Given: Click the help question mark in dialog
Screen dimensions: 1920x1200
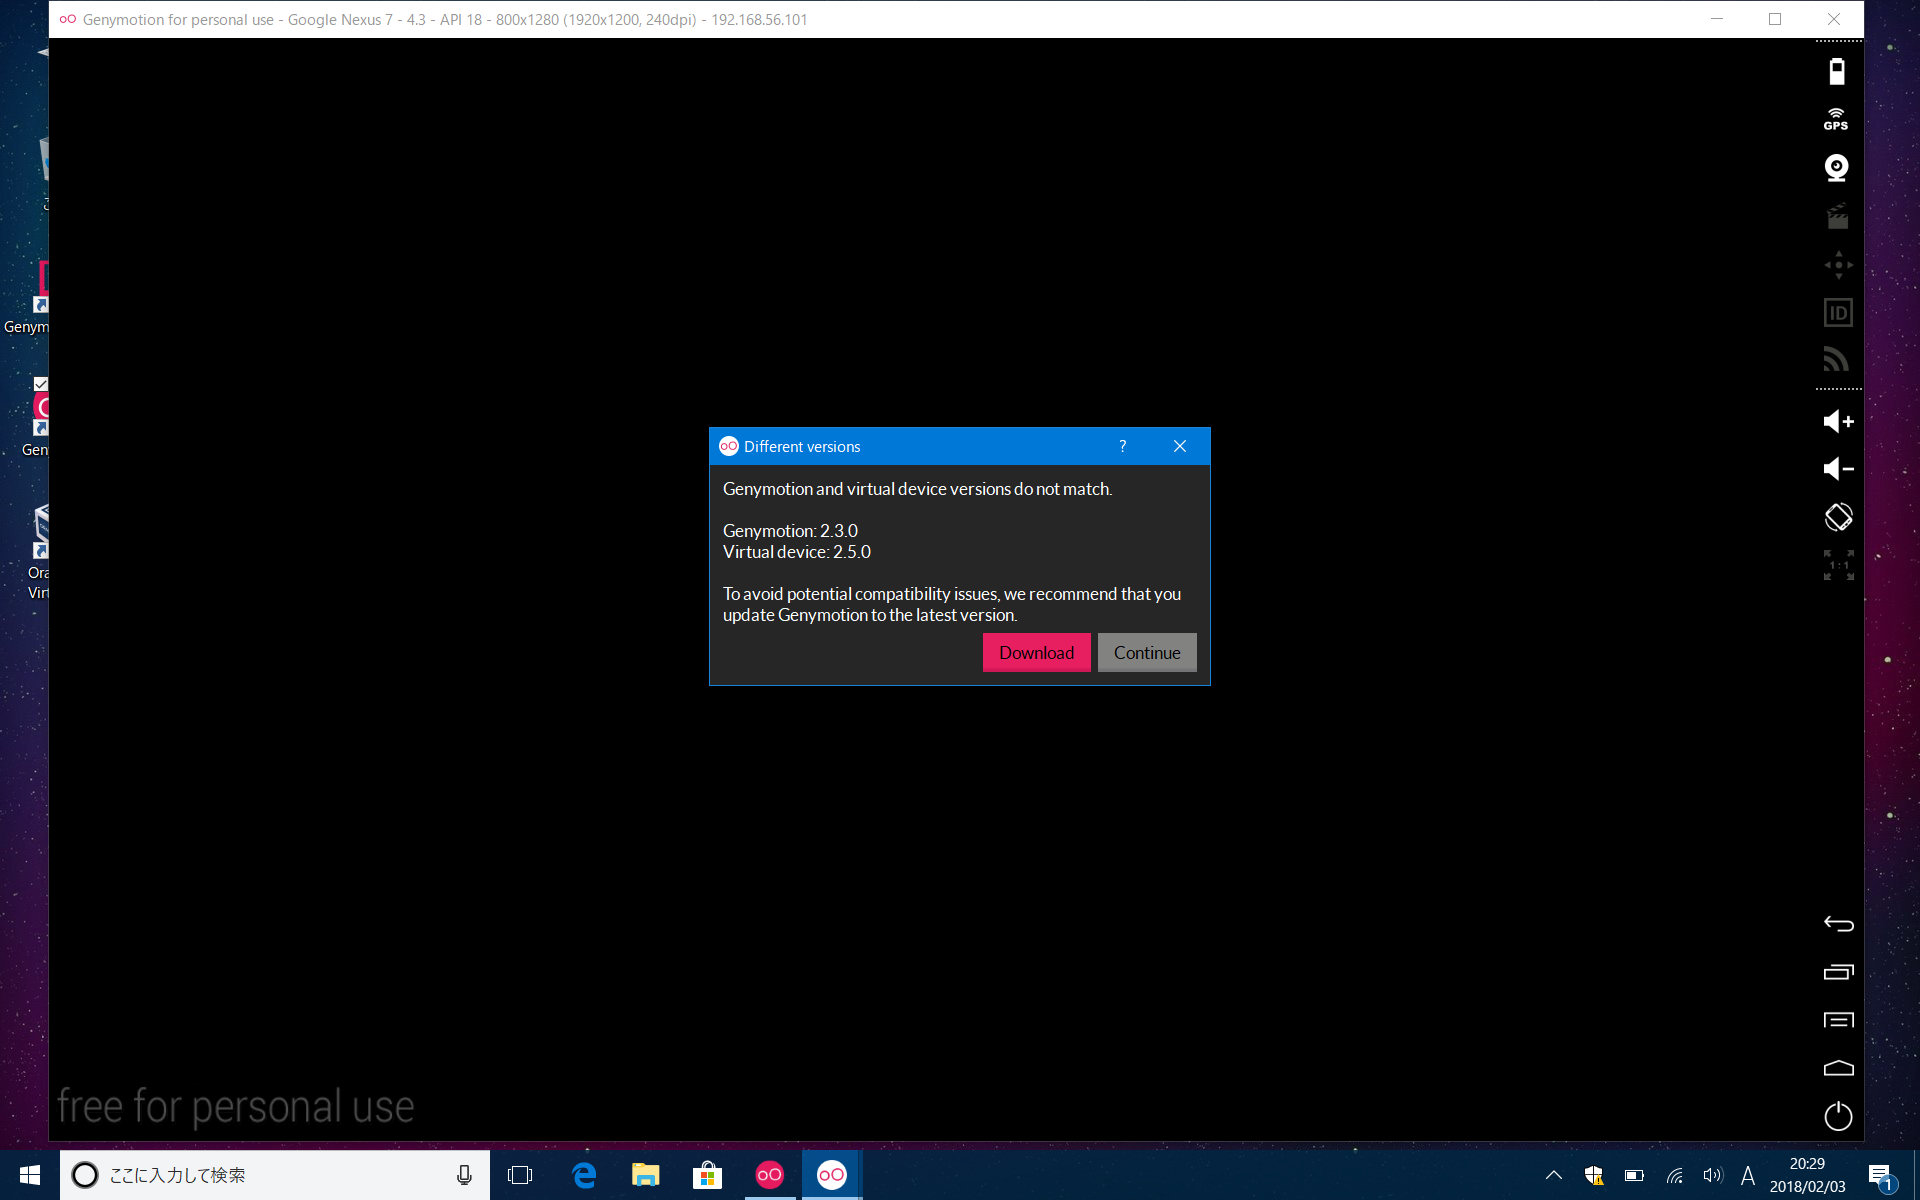Looking at the screenshot, I should coord(1122,446).
